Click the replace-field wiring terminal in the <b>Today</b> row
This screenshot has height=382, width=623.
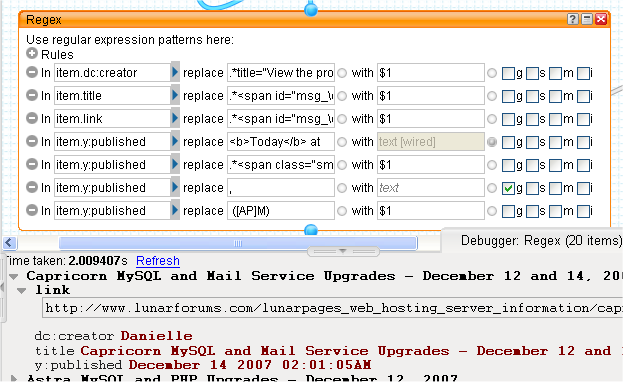pos(342,142)
